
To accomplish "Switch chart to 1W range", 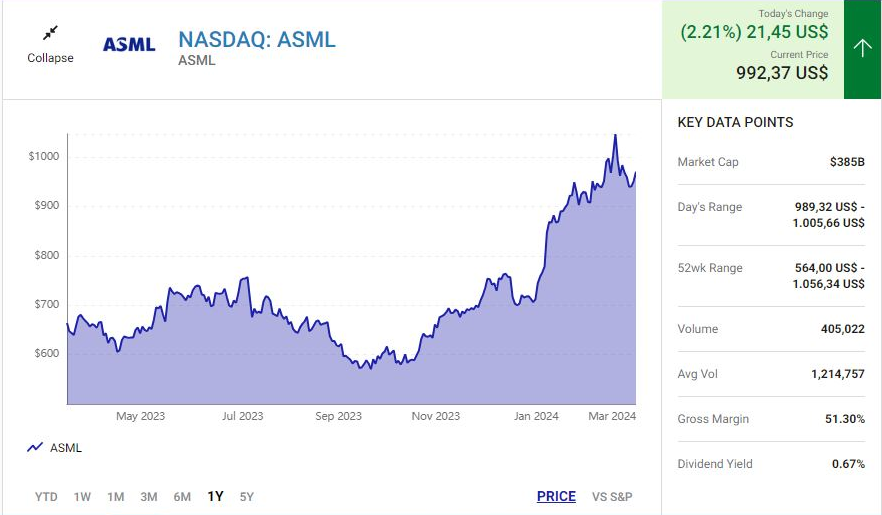I will pyautogui.click(x=82, y=497).
